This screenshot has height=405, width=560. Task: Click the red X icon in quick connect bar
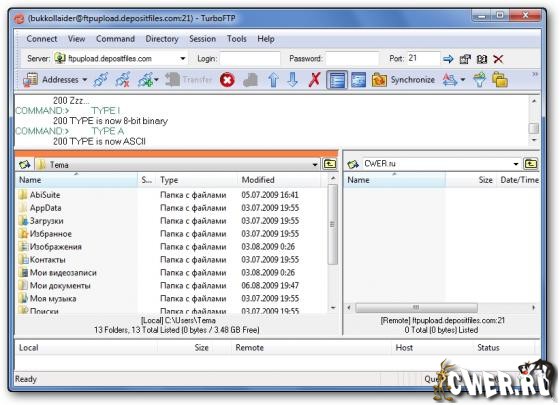(498, 59)
